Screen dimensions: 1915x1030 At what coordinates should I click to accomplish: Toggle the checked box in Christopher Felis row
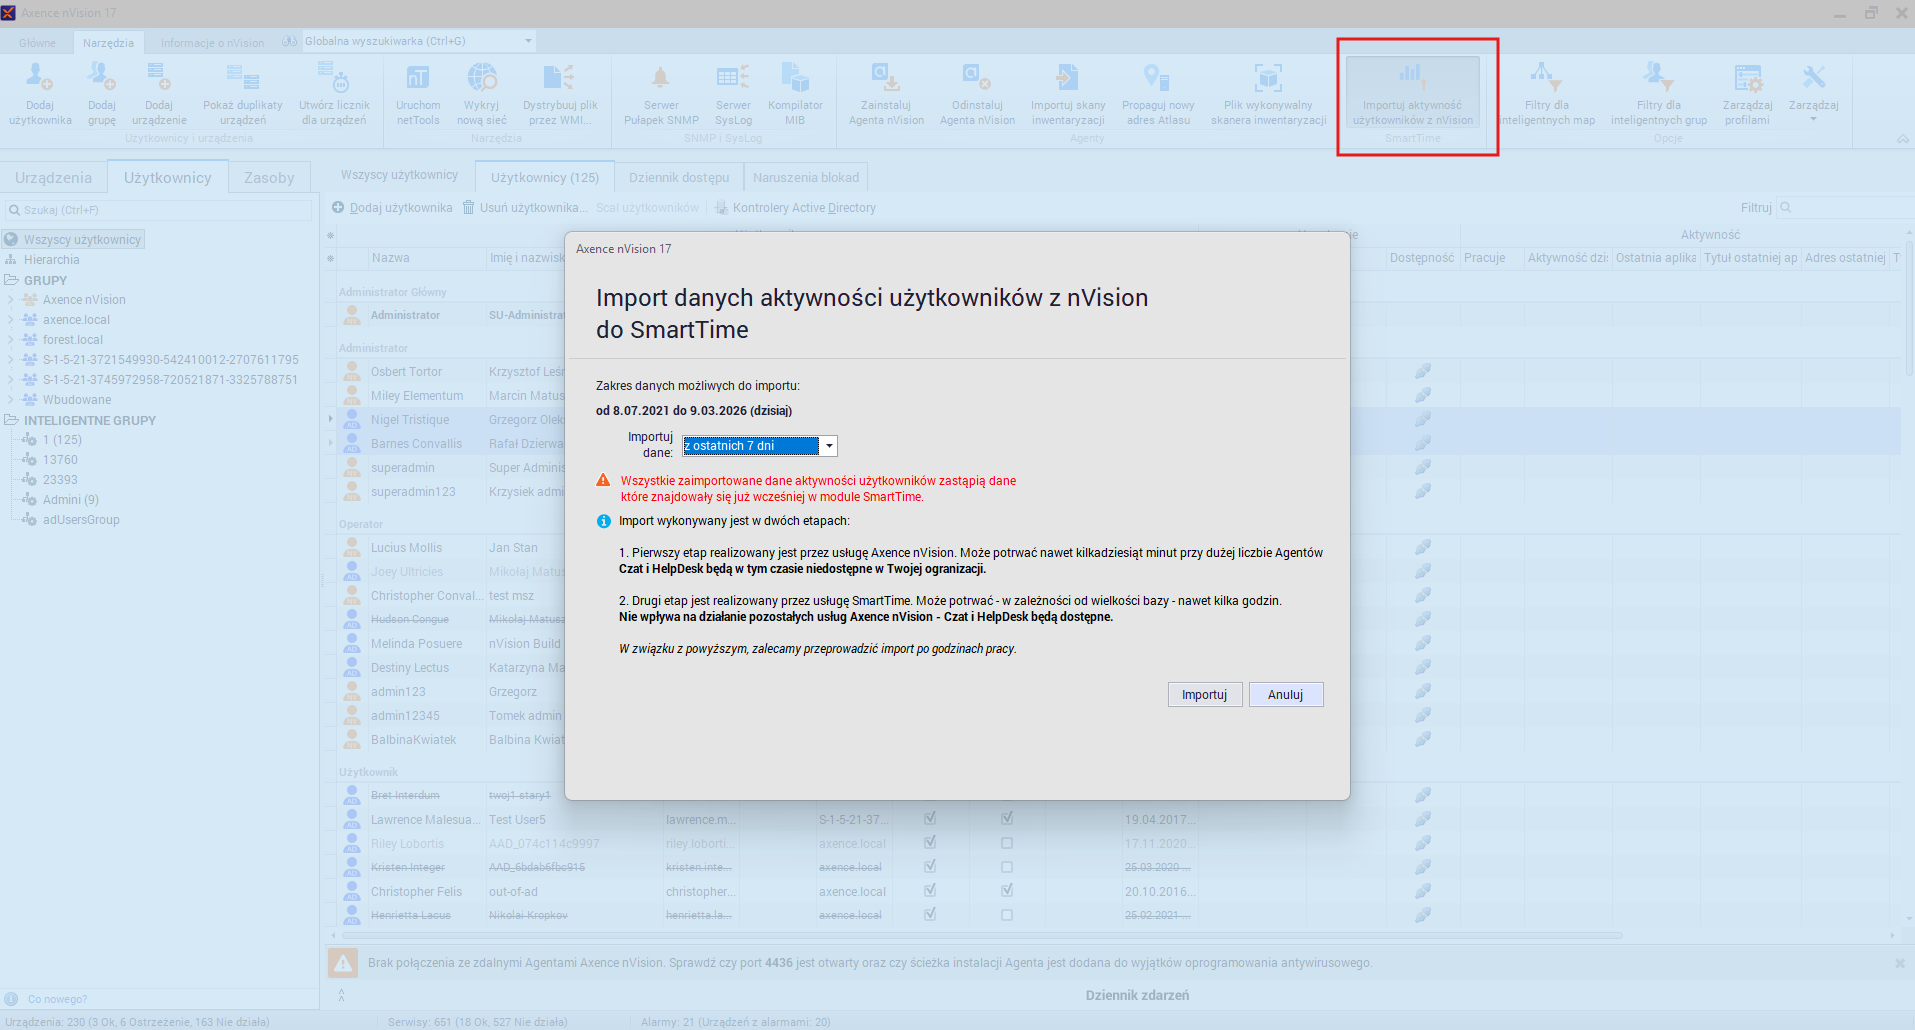point(1007,890)
